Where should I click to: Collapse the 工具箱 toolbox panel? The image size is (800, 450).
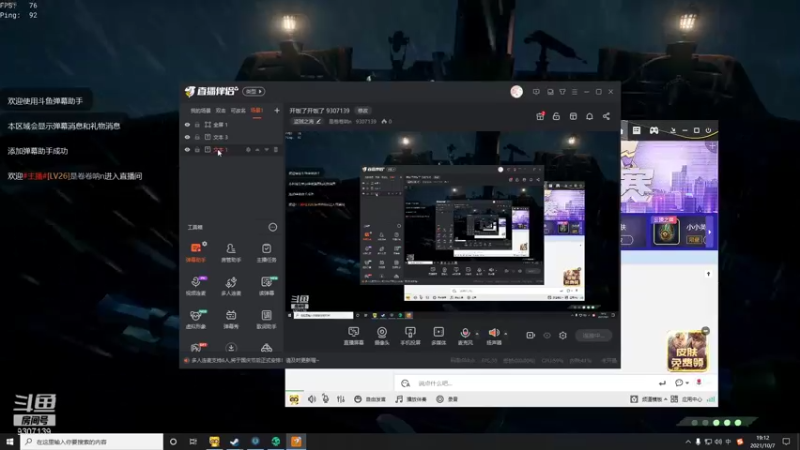[x=273, y=228]
